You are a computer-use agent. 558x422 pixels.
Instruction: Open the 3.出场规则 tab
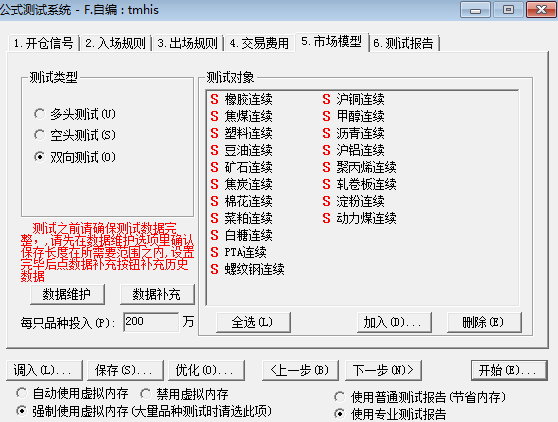click(x=188, y=43)
